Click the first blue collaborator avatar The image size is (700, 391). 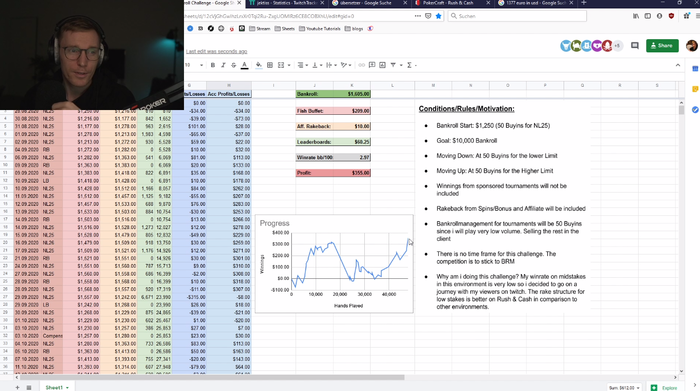[x=566, y=46]
